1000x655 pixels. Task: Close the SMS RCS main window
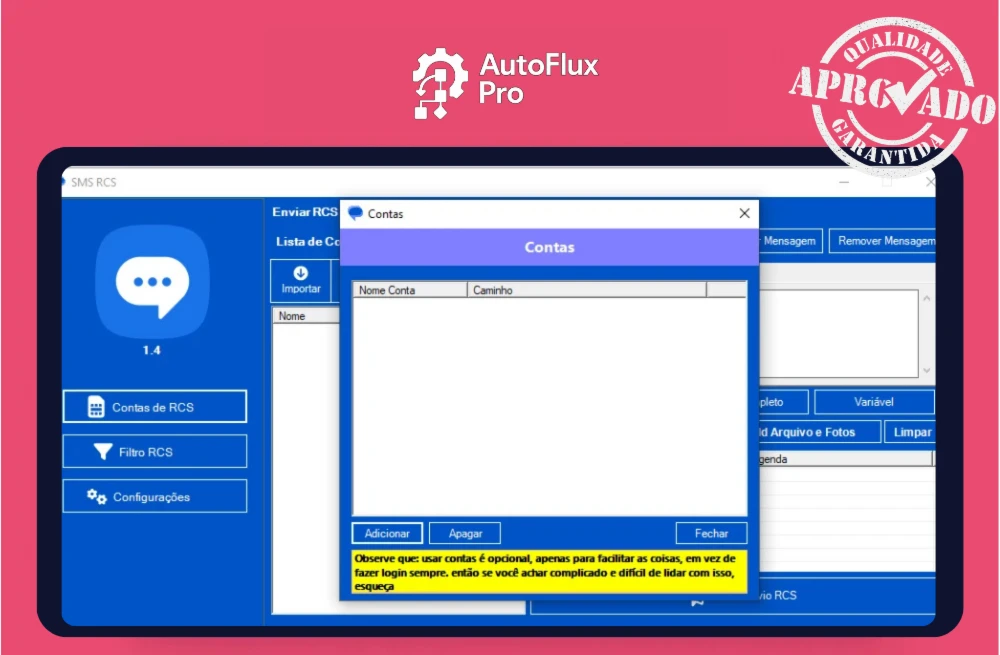[x=929, y=182]
